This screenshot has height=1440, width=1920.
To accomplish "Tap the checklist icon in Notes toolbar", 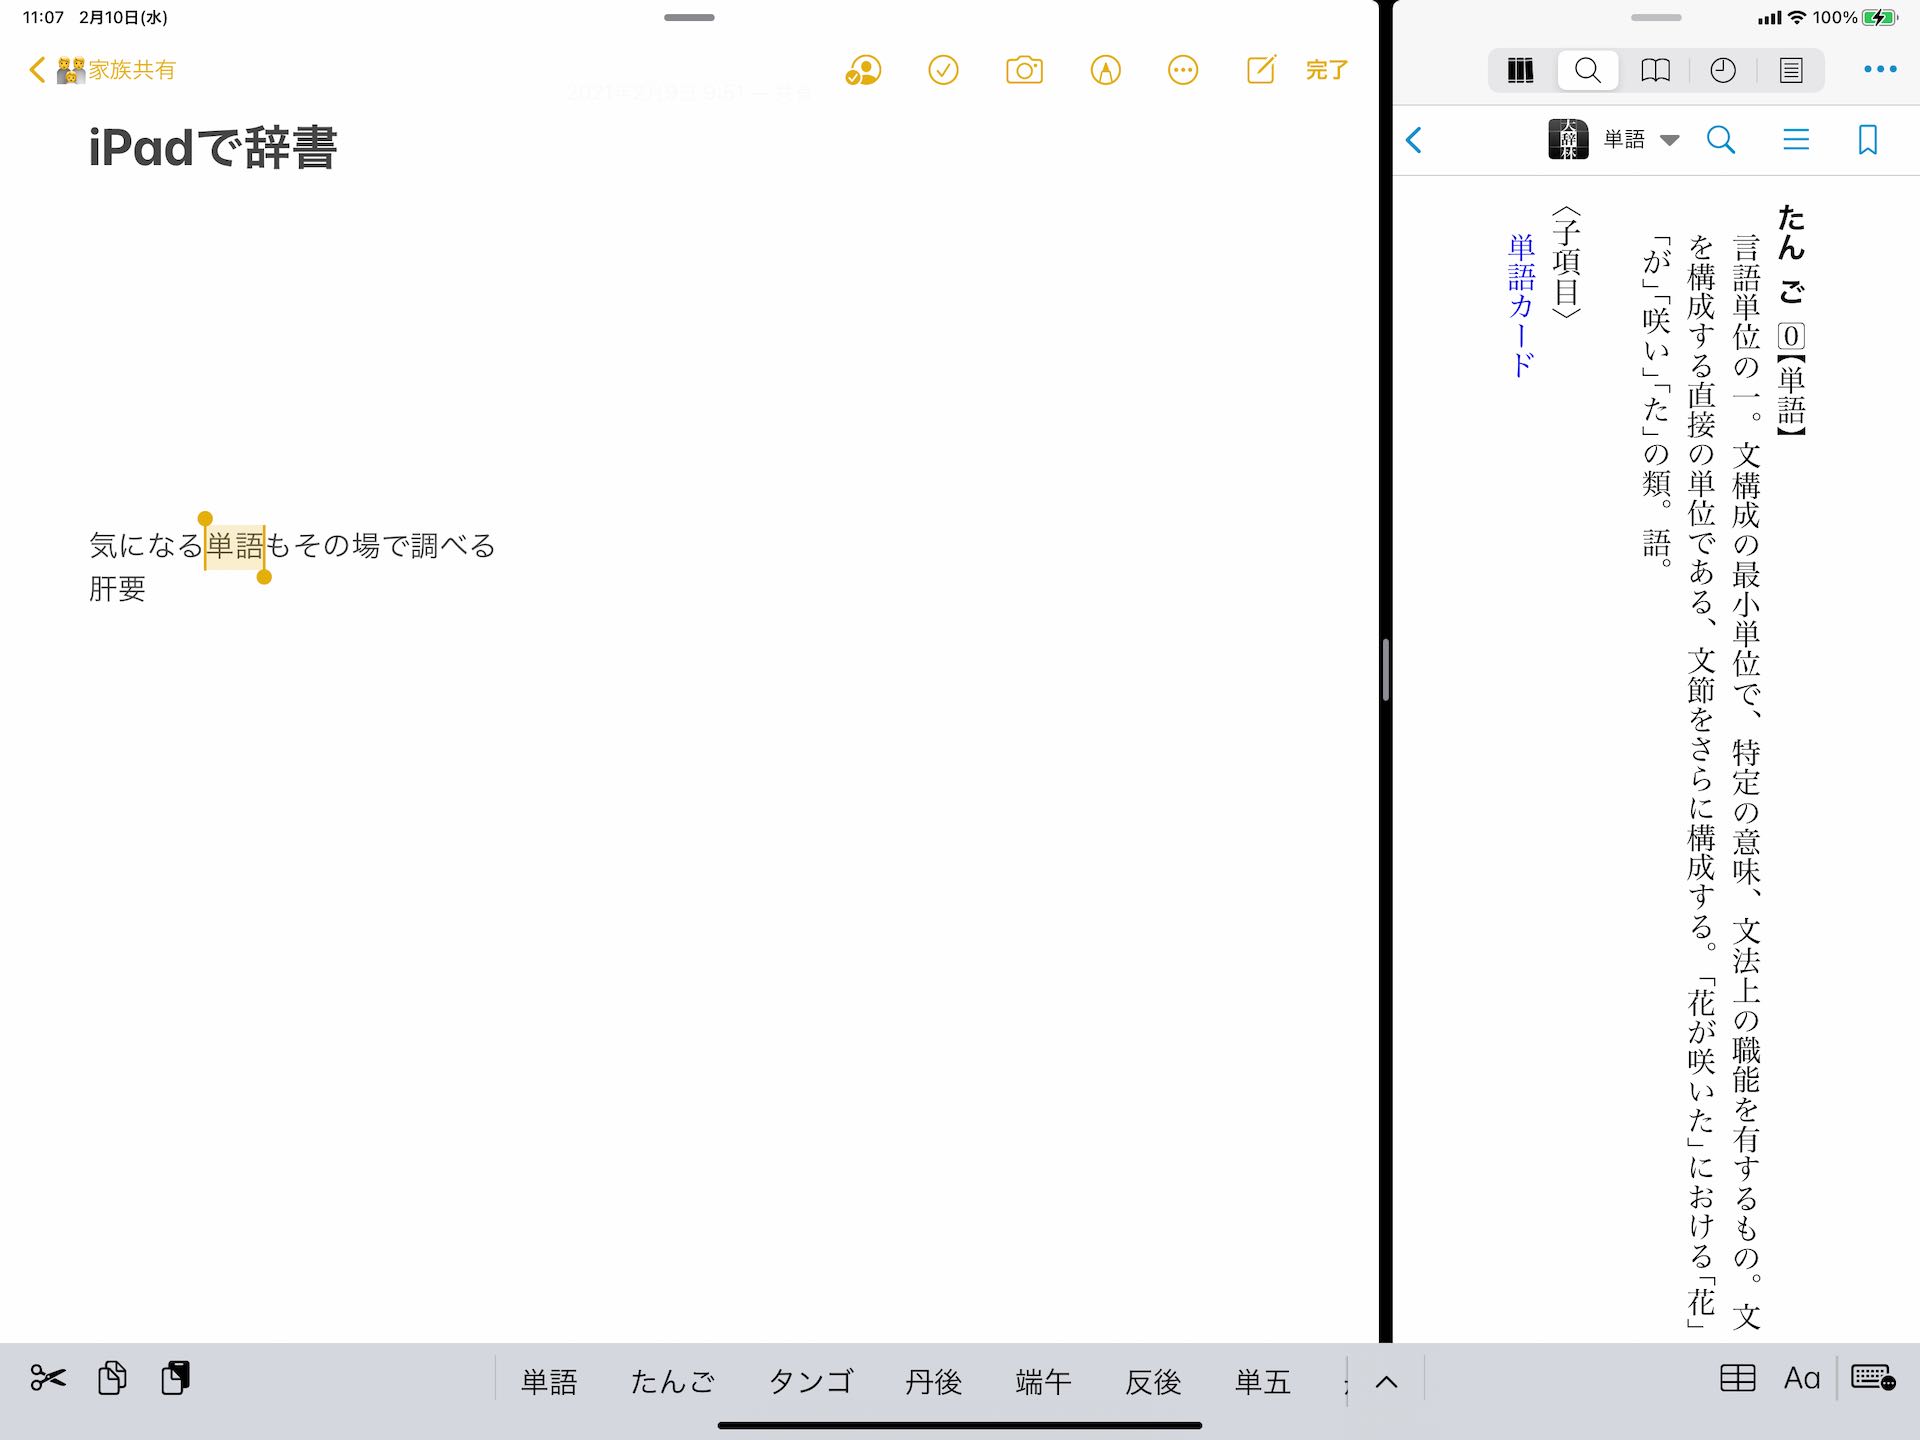I will click(943, 70).
